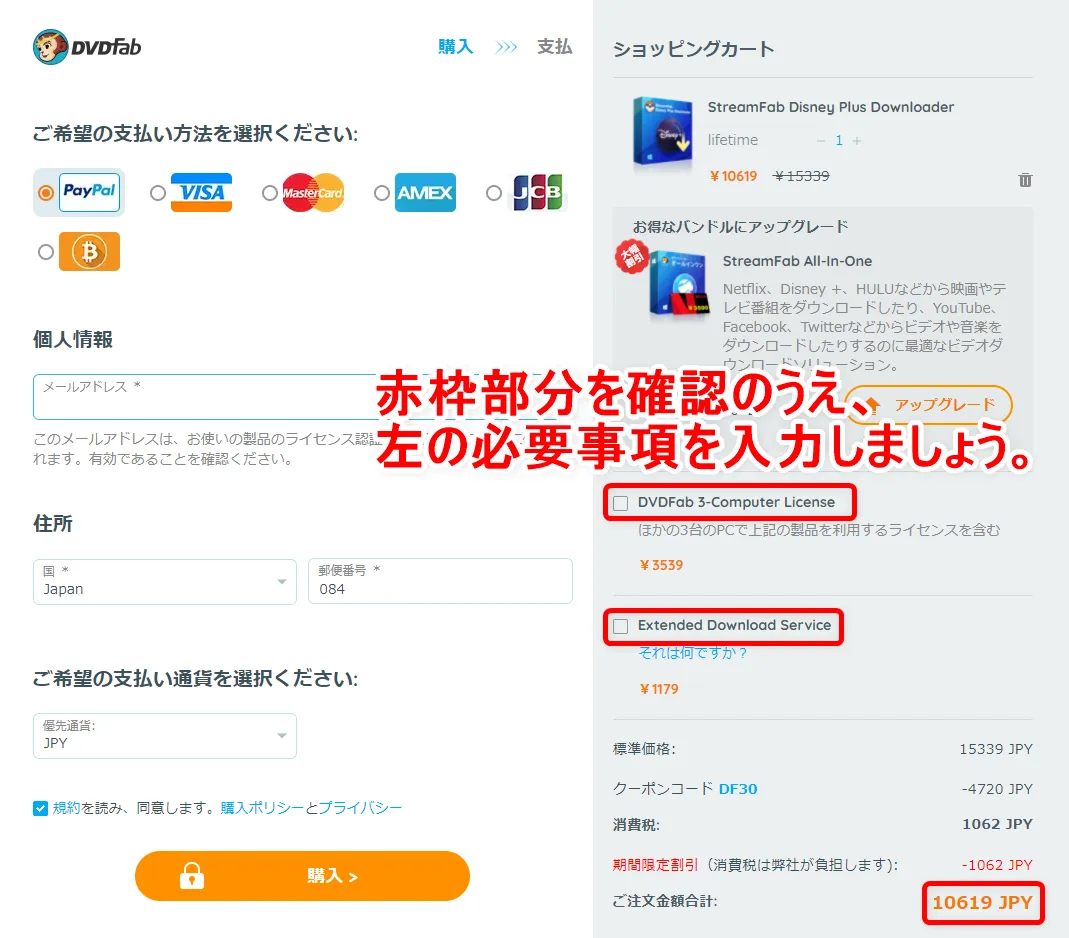
Task: Select the VISA payment radio button
Action: tap(157, 193)
